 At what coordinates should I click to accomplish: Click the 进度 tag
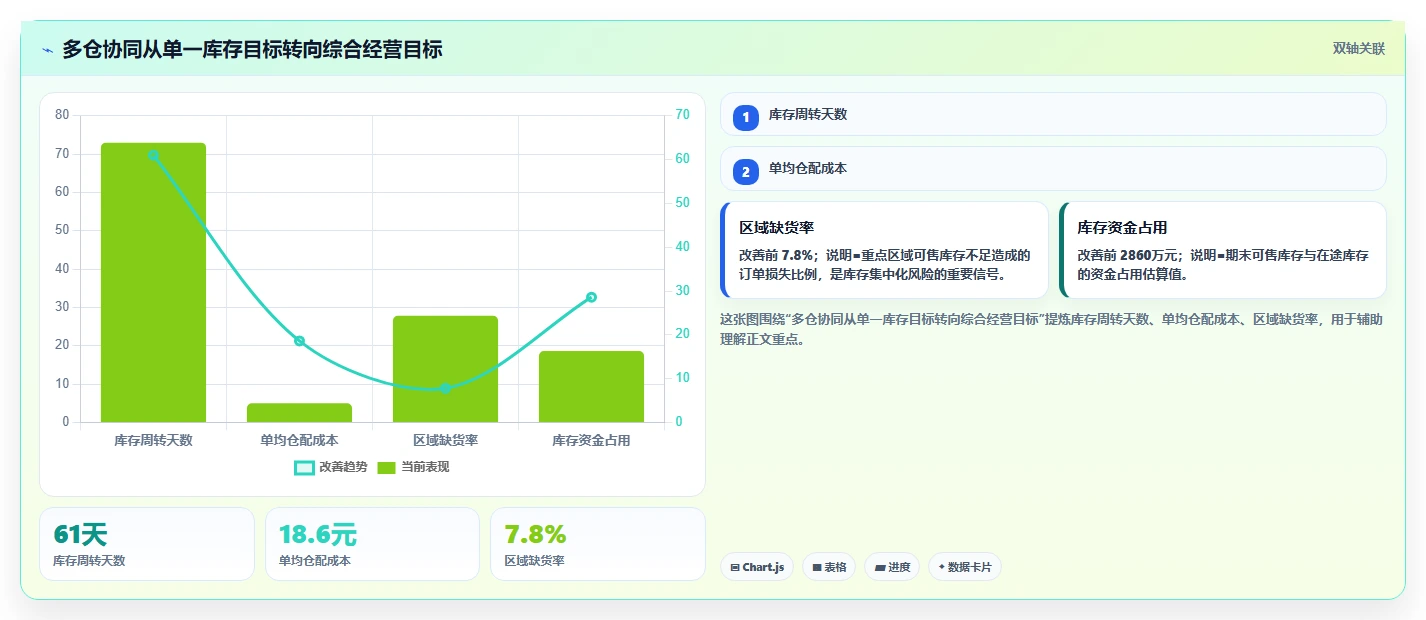(x=892, y=567)
